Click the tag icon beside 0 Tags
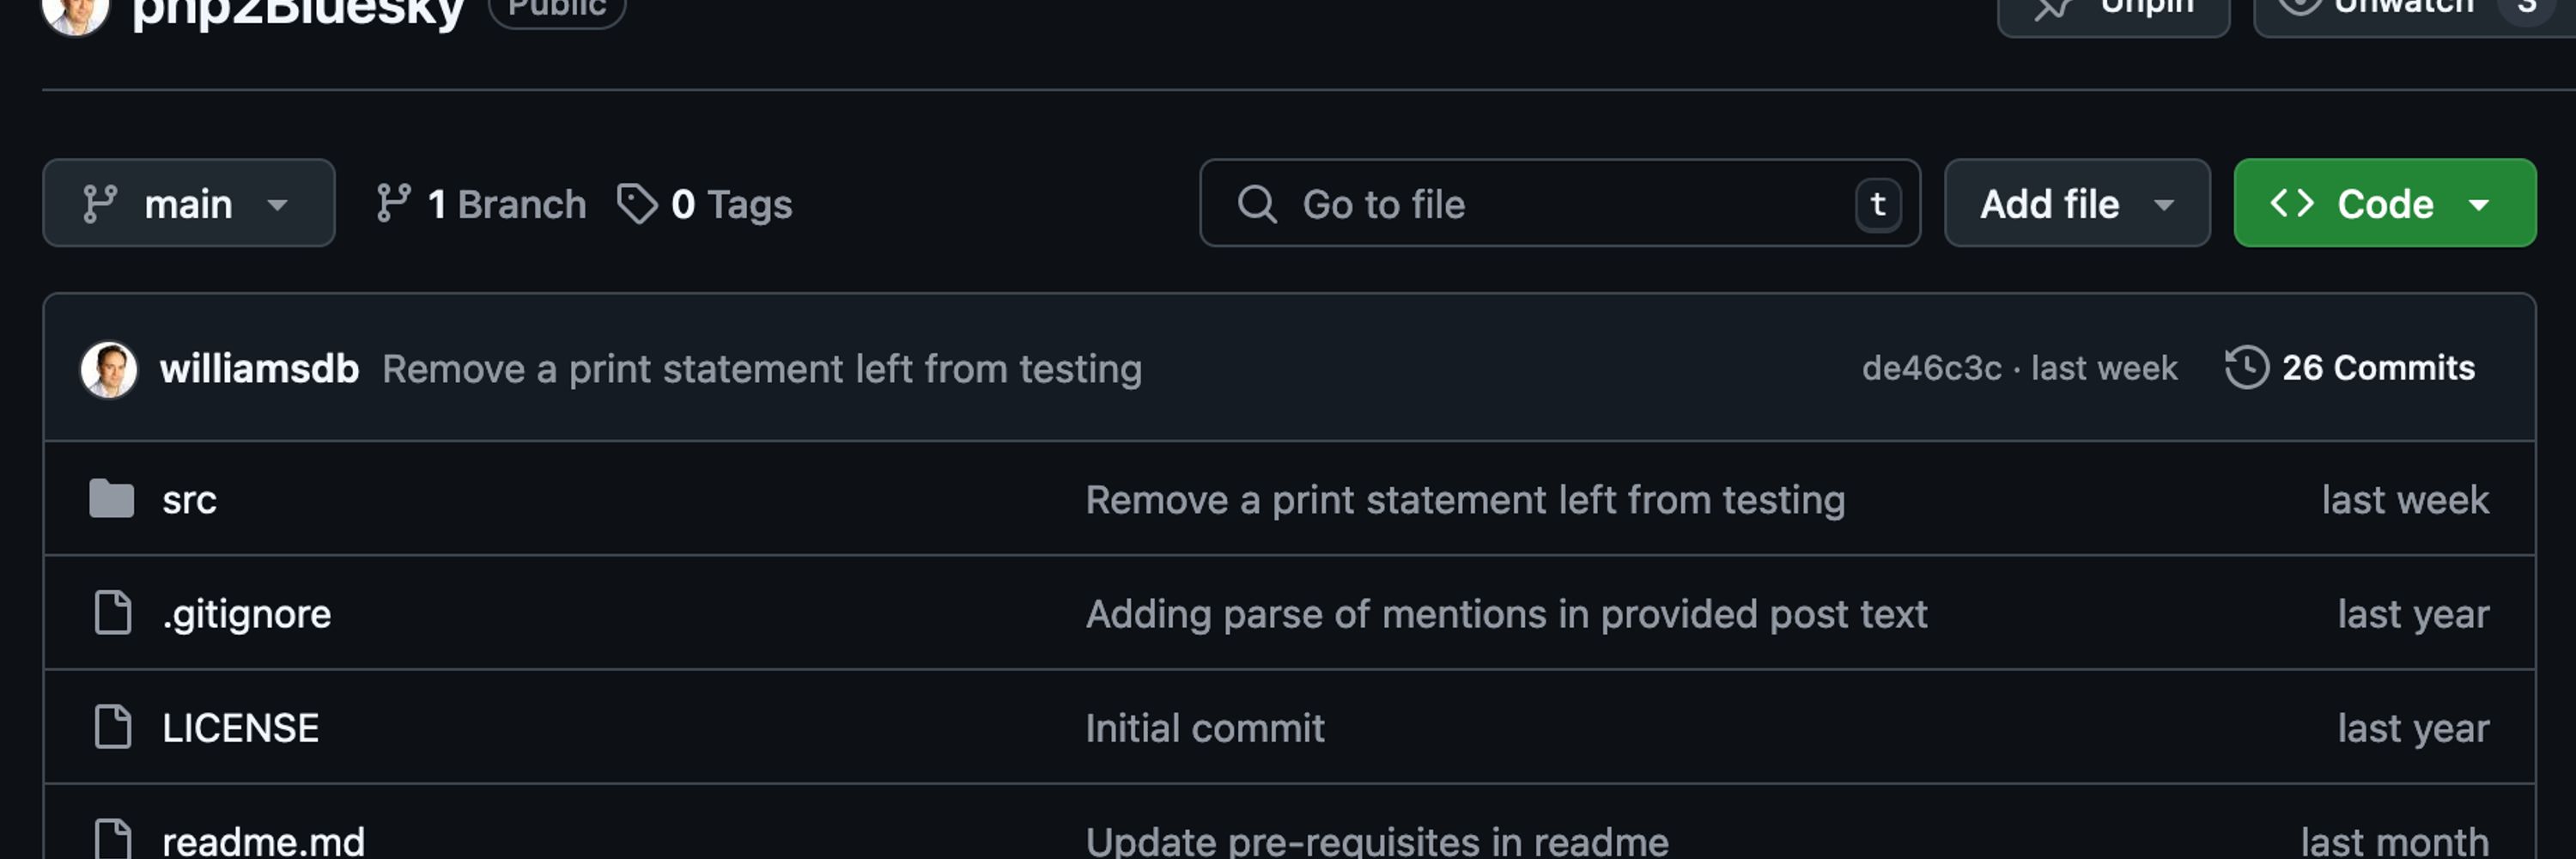This screenshot has width=2576, height=859. click(637, 203)
